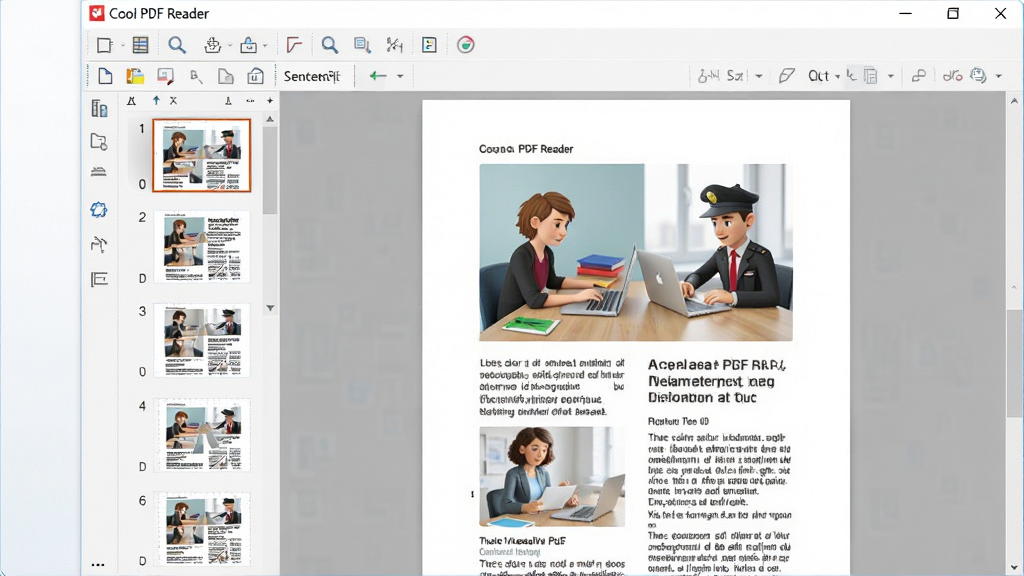Open the arrow beside the blank page icon

(122, 46)
